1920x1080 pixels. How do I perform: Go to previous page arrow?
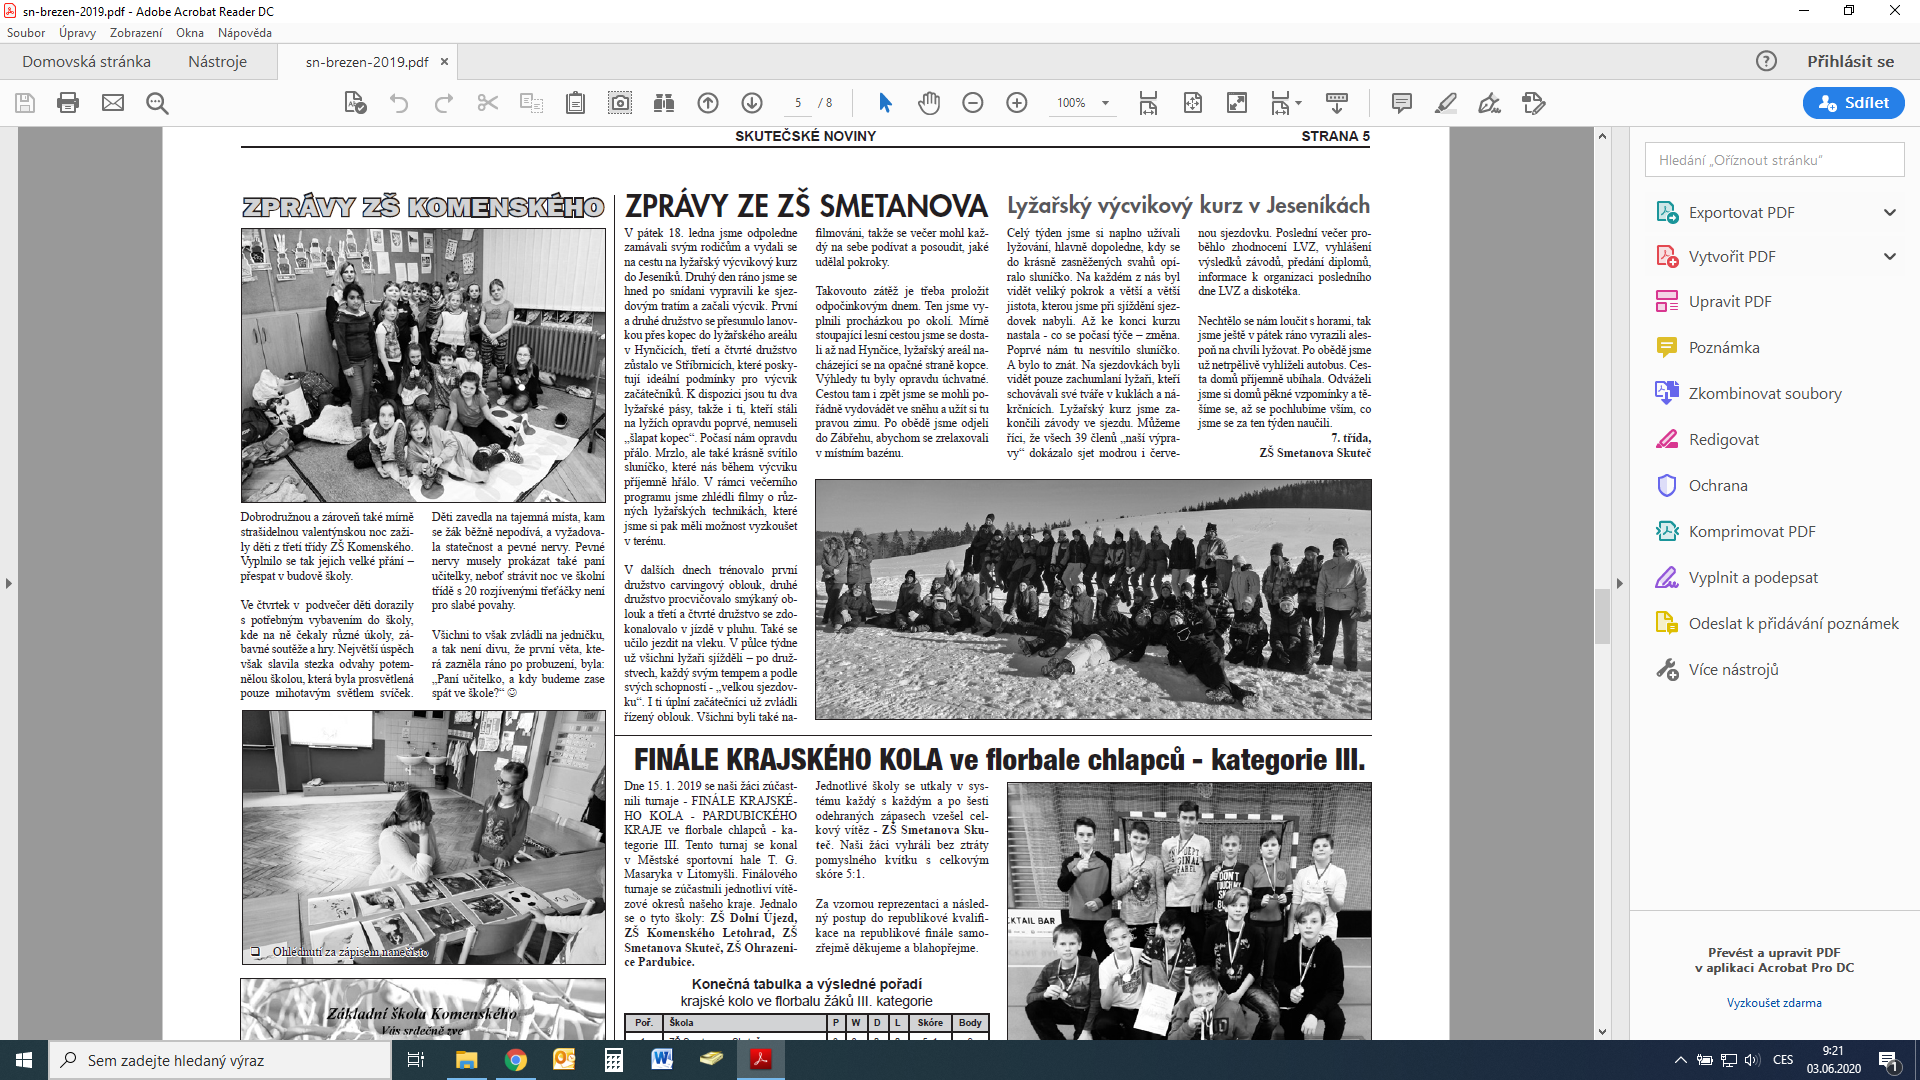[x=708, y=103]
